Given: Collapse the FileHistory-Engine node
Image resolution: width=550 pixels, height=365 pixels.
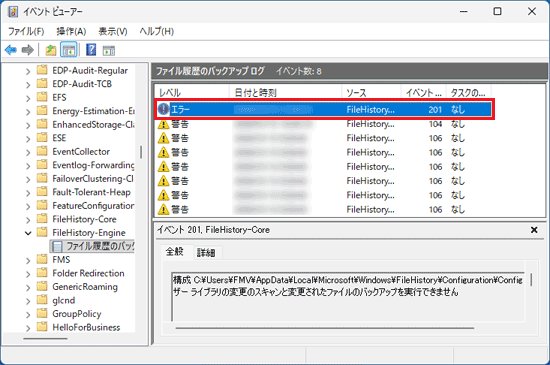Looking at the screenshot, I should [x=28, y=233].
